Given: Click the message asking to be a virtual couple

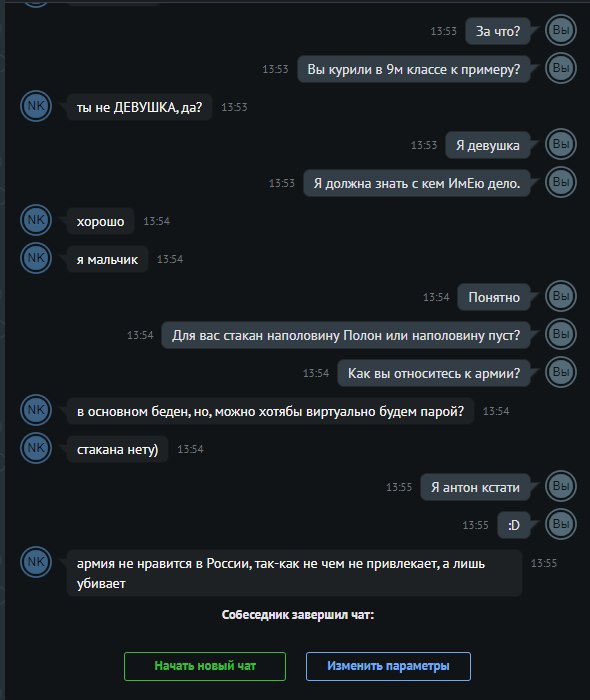Looking at the screenshot, I should (x=270, y=411).
